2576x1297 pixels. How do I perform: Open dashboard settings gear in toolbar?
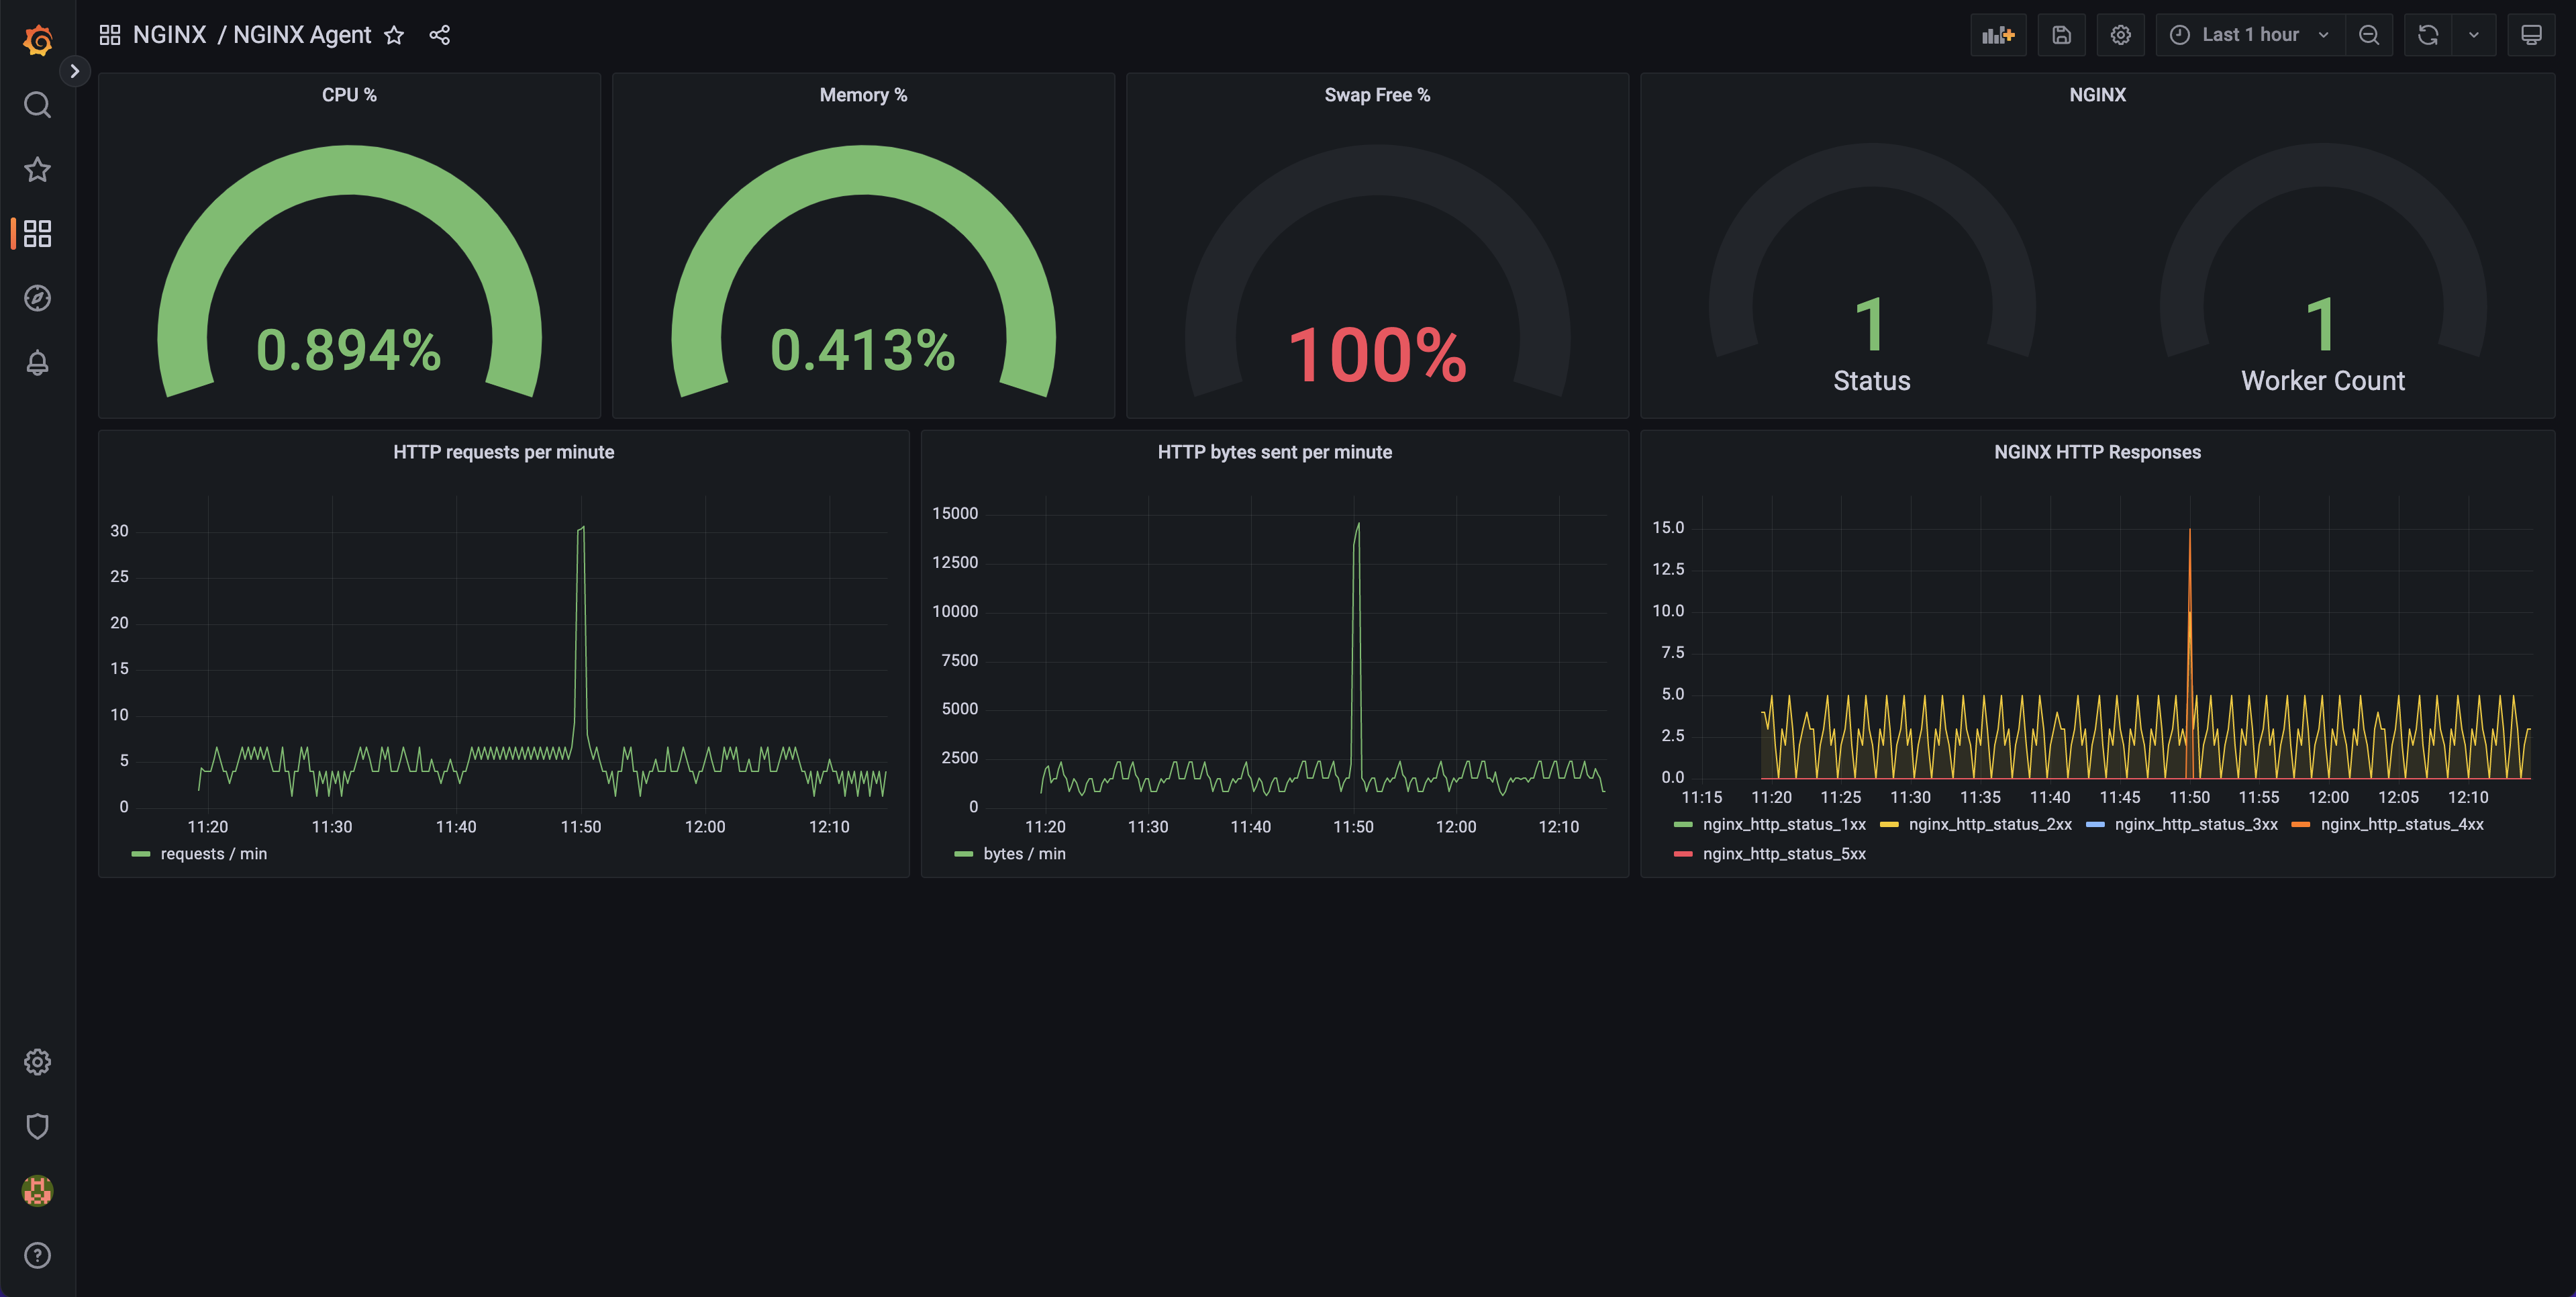2120,35
